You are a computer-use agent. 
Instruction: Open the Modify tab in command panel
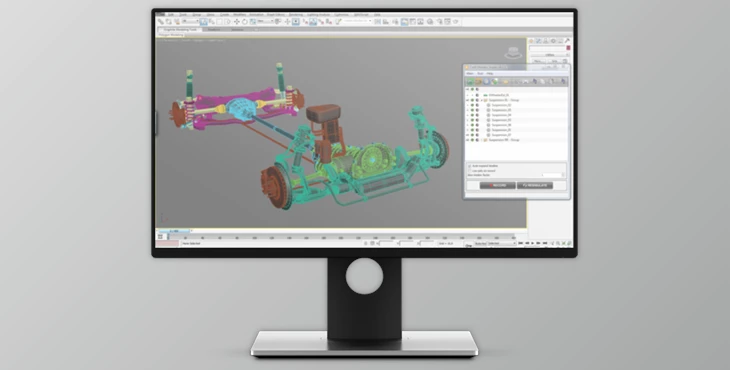click(539, 41)
